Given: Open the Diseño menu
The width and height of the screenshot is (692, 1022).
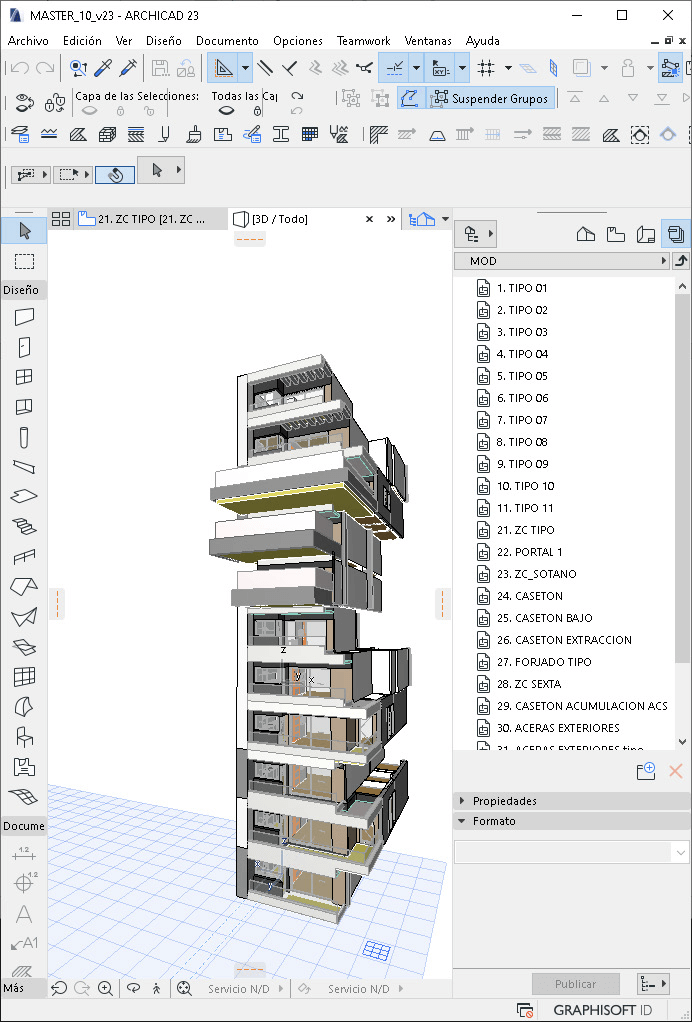Looking at the screenshot, I should [x=164, y=40].
